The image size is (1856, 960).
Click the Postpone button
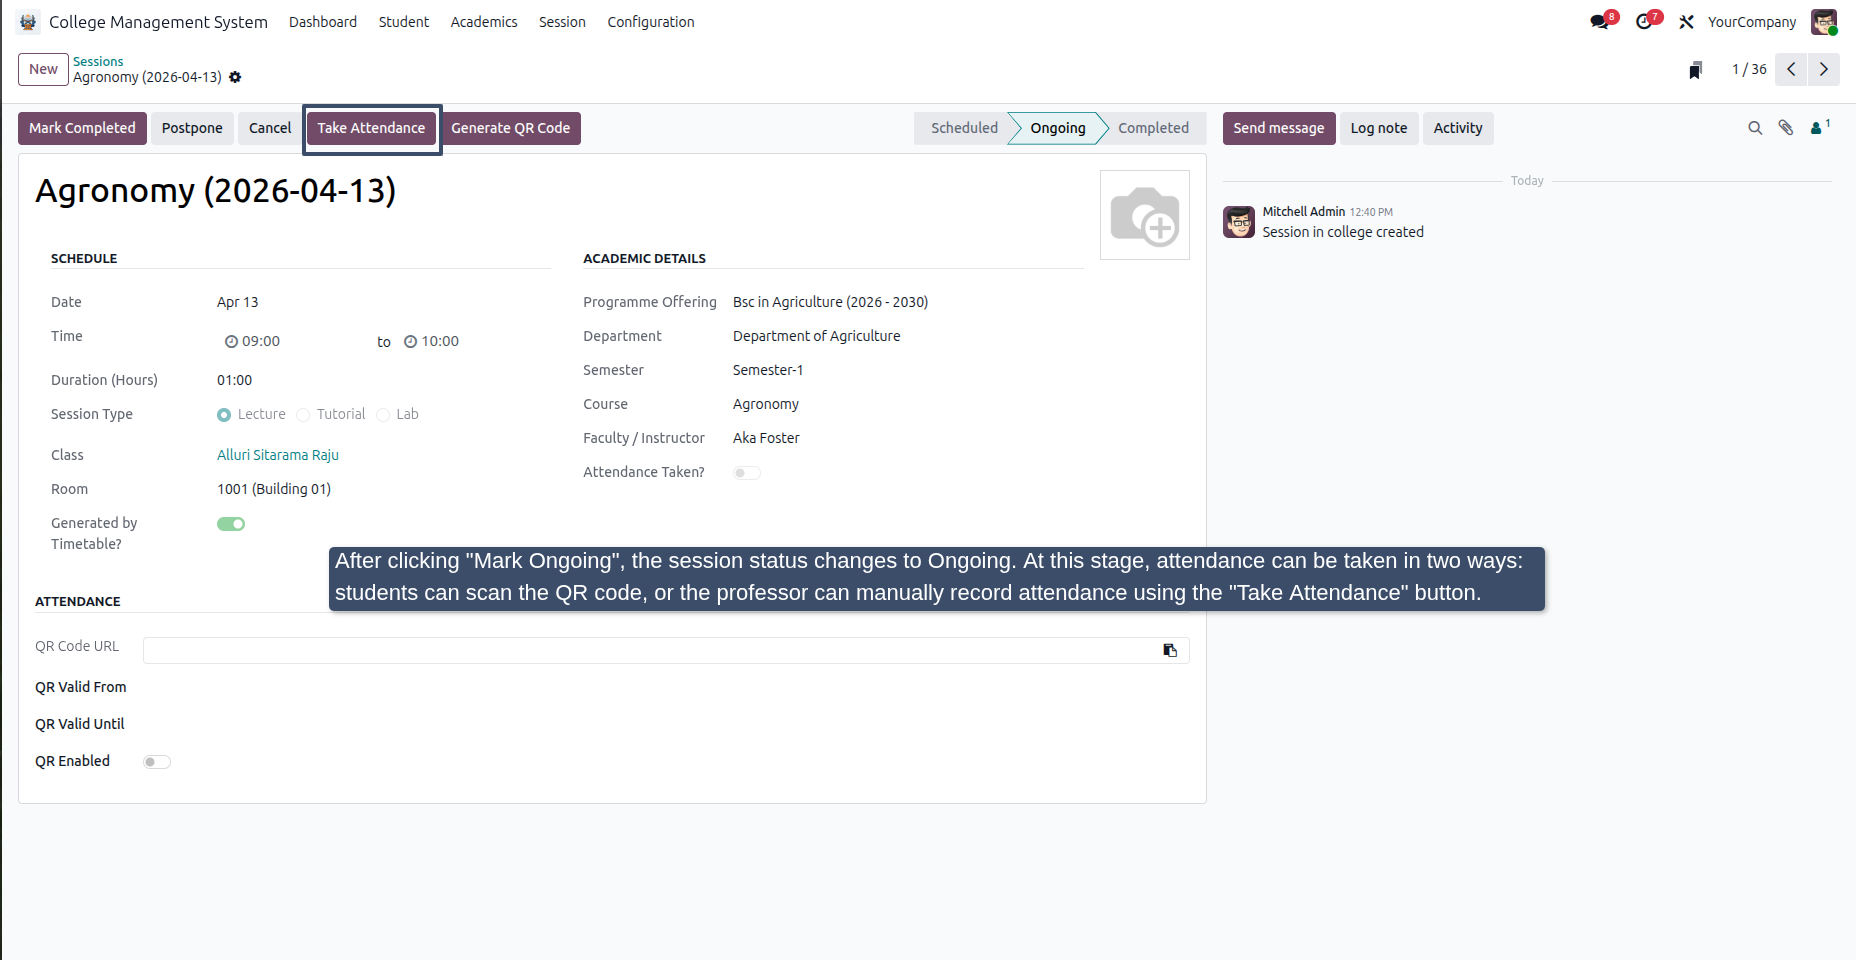192,128
